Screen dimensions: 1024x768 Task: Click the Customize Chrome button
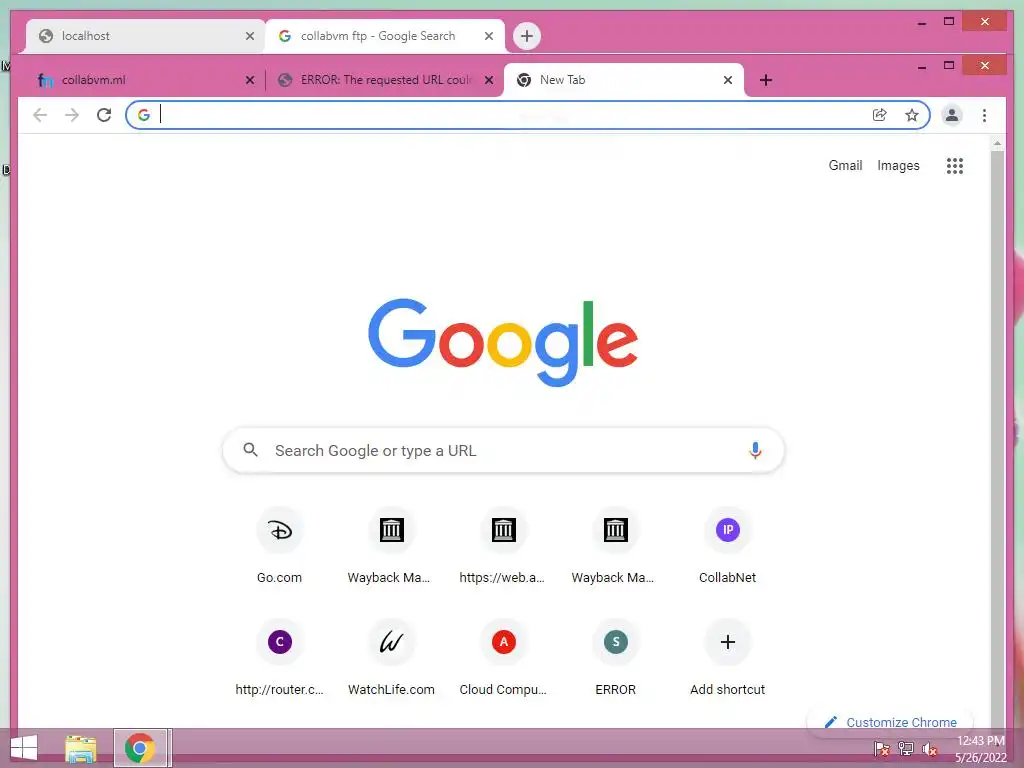click(x=890, y=722)
